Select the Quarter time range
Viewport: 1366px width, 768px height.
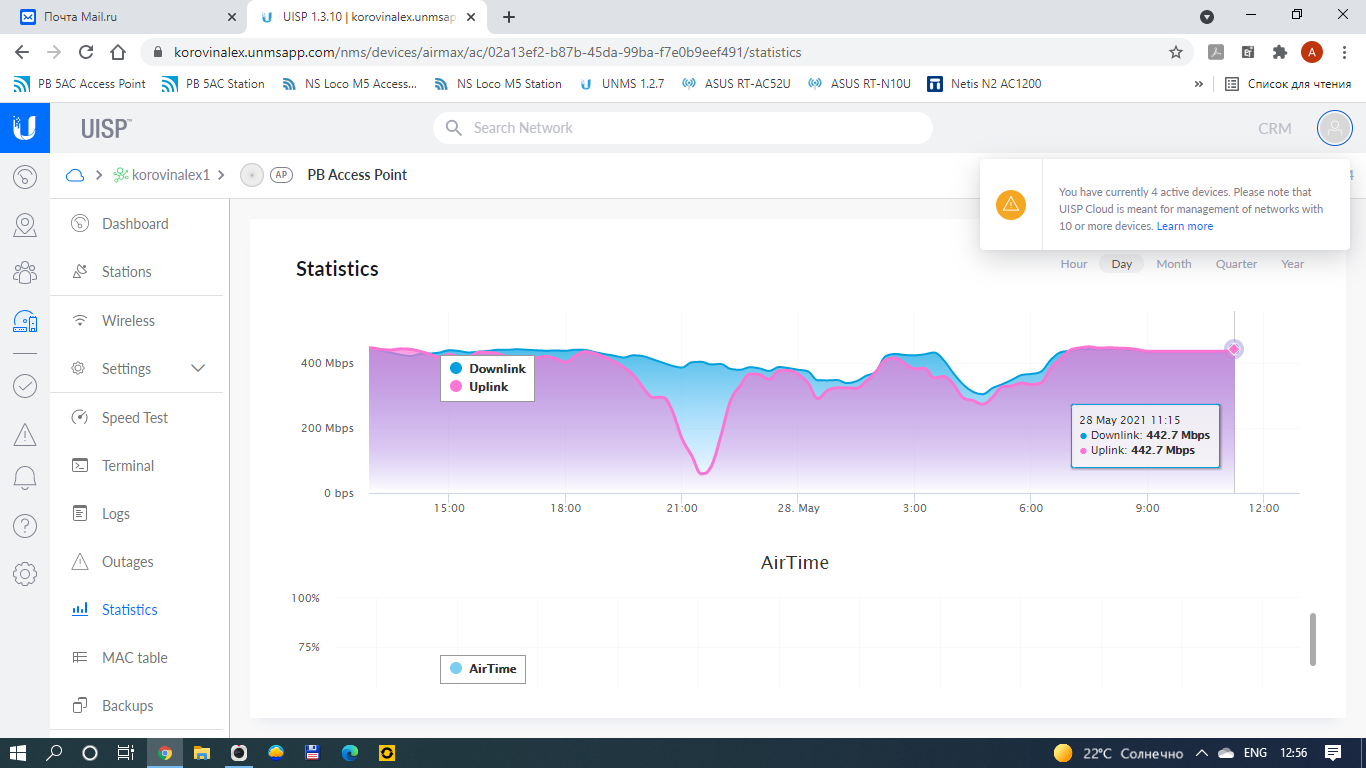point(1236,264)
